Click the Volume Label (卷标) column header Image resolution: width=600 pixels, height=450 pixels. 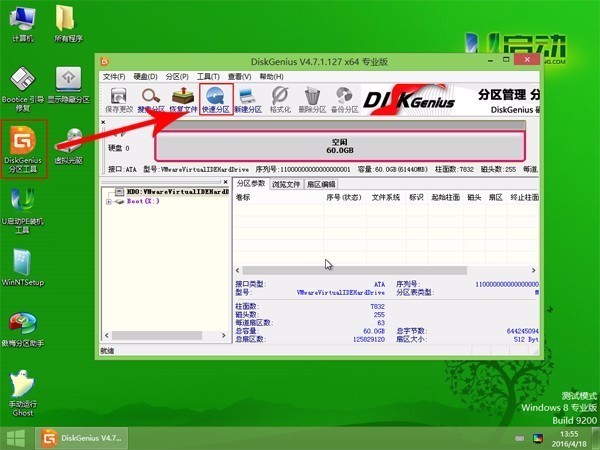click(279, 197)
